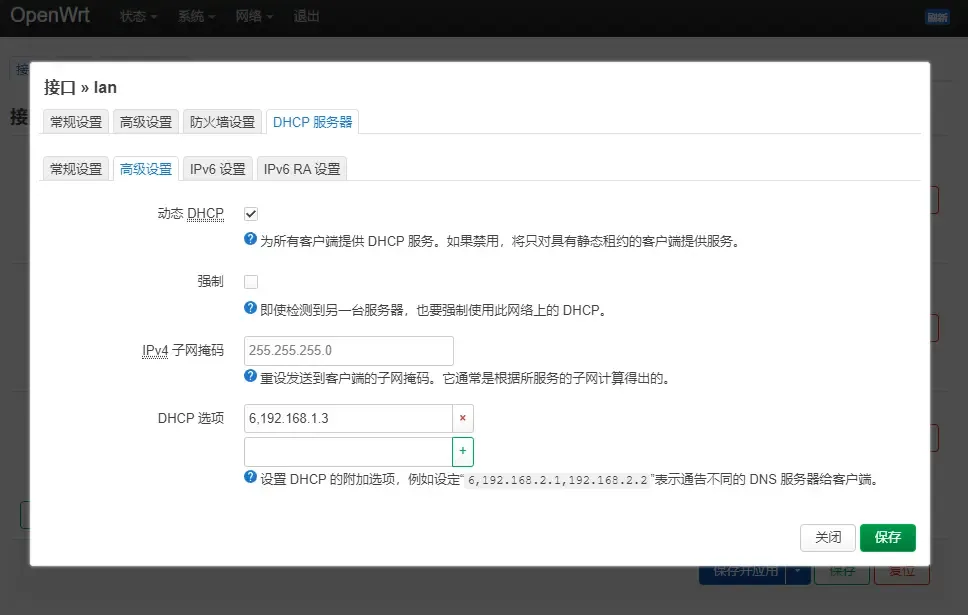This screenshot has width=968, height=615.
Task: Click help icon beside 动态 DHCP description
Action: 251,240
